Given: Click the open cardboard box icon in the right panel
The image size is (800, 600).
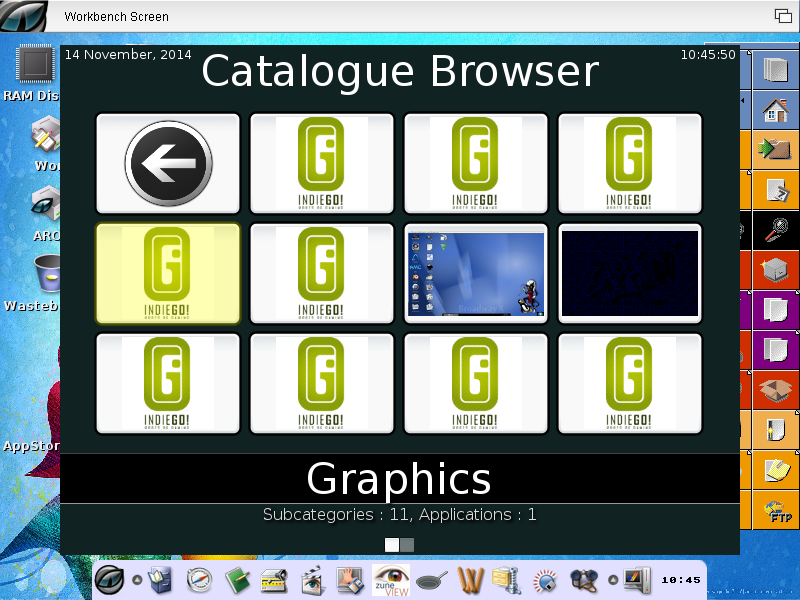Looking at the screenshot, I should click(776, 390).
